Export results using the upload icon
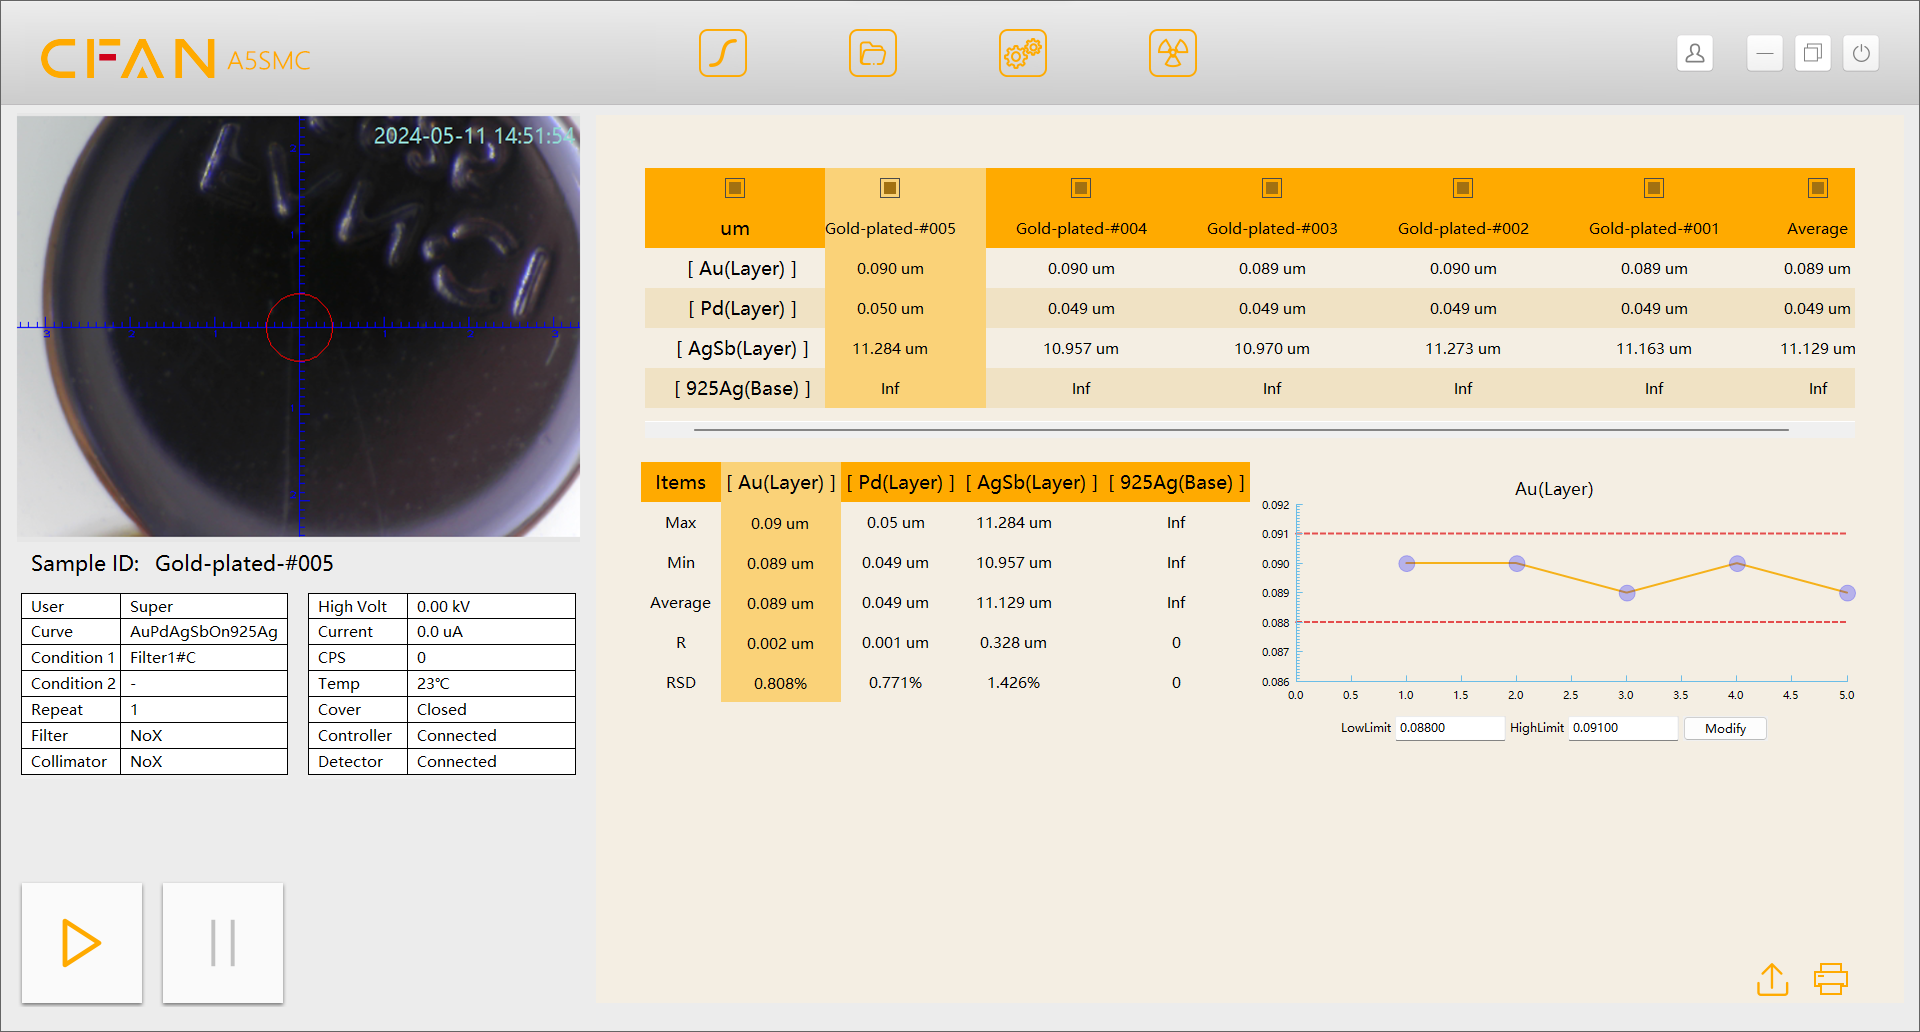This screenshot has height=1032, width=1920. point(1772,979)
